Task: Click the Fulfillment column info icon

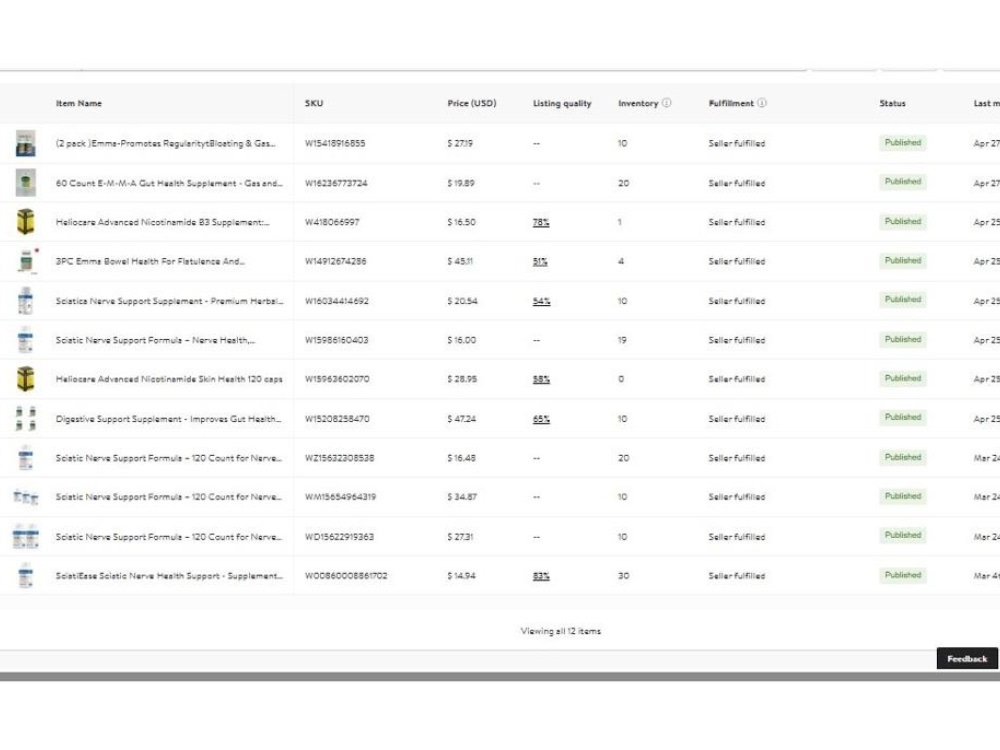Action: tap(762, 103)
